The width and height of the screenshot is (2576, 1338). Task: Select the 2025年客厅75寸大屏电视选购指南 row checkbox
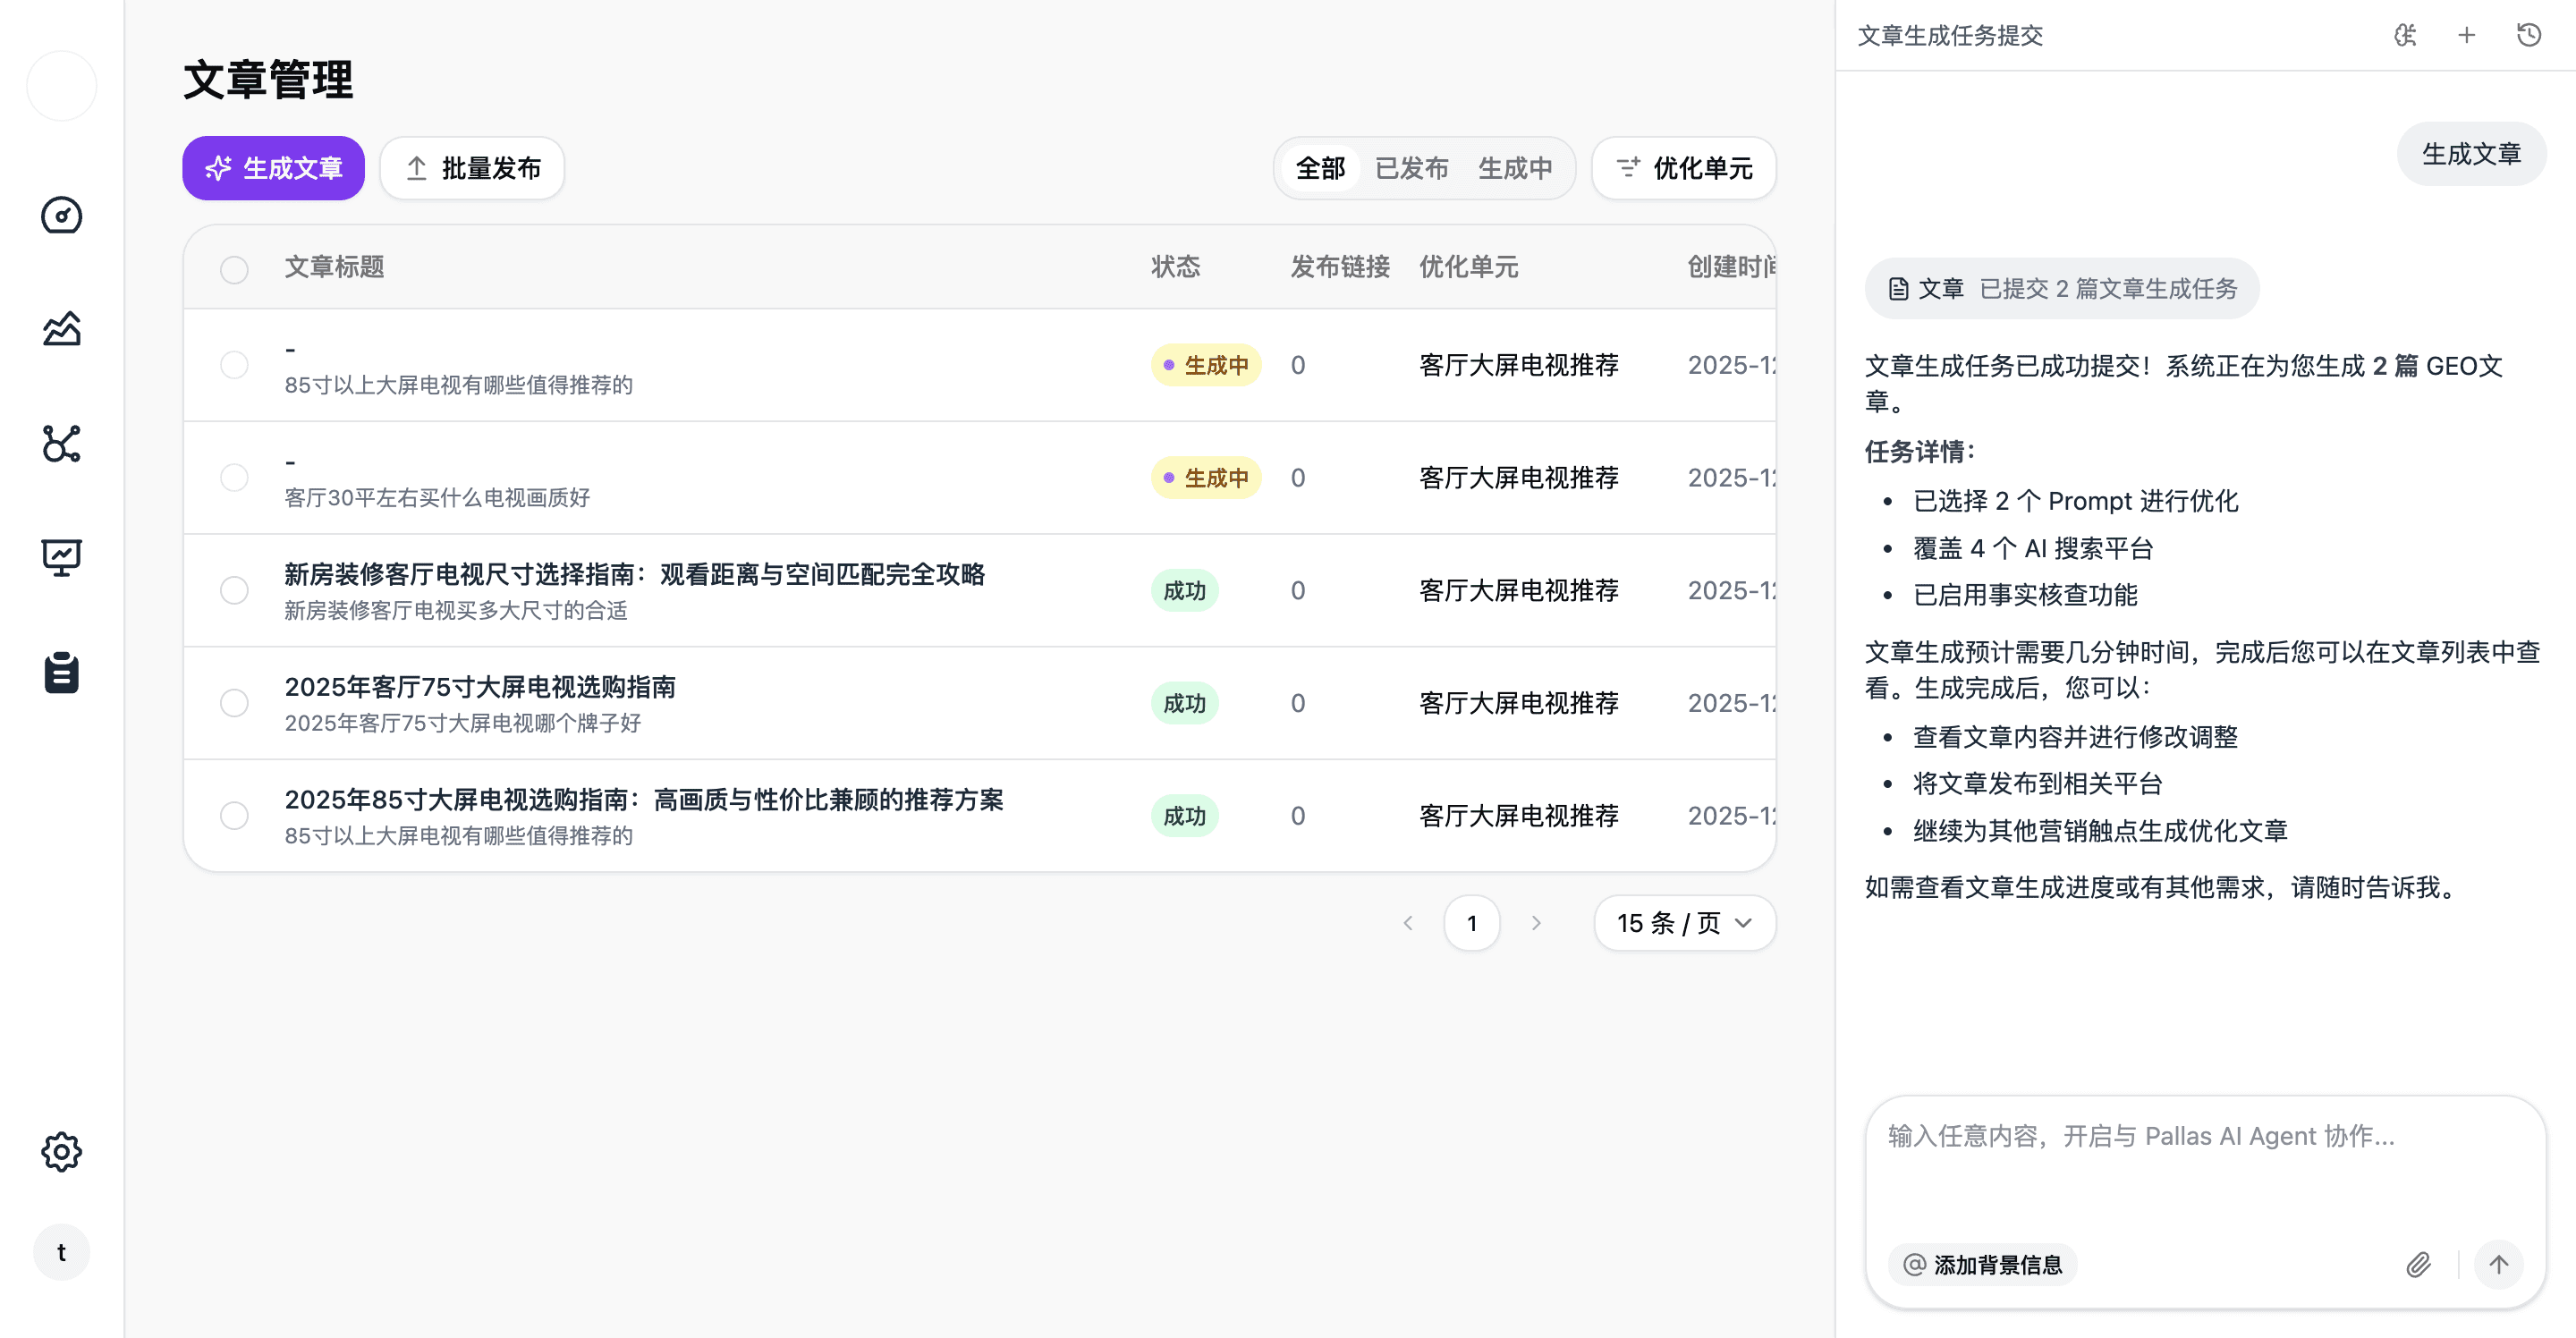pos(234,703)
